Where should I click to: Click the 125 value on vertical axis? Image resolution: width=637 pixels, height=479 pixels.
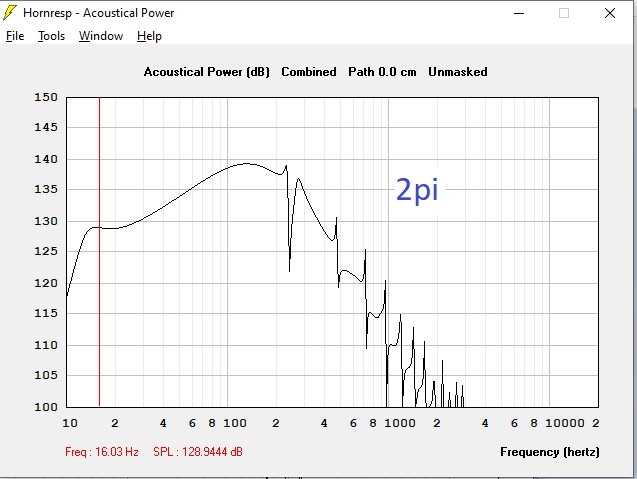click(x=46, y=251)
